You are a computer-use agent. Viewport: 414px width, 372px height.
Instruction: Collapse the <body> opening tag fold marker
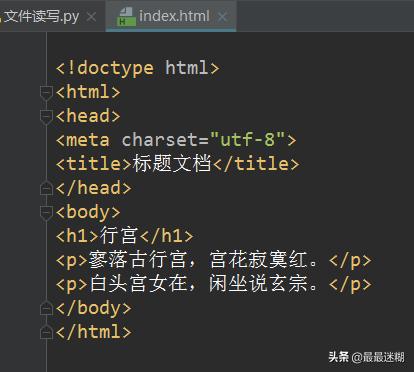point(46,212)
